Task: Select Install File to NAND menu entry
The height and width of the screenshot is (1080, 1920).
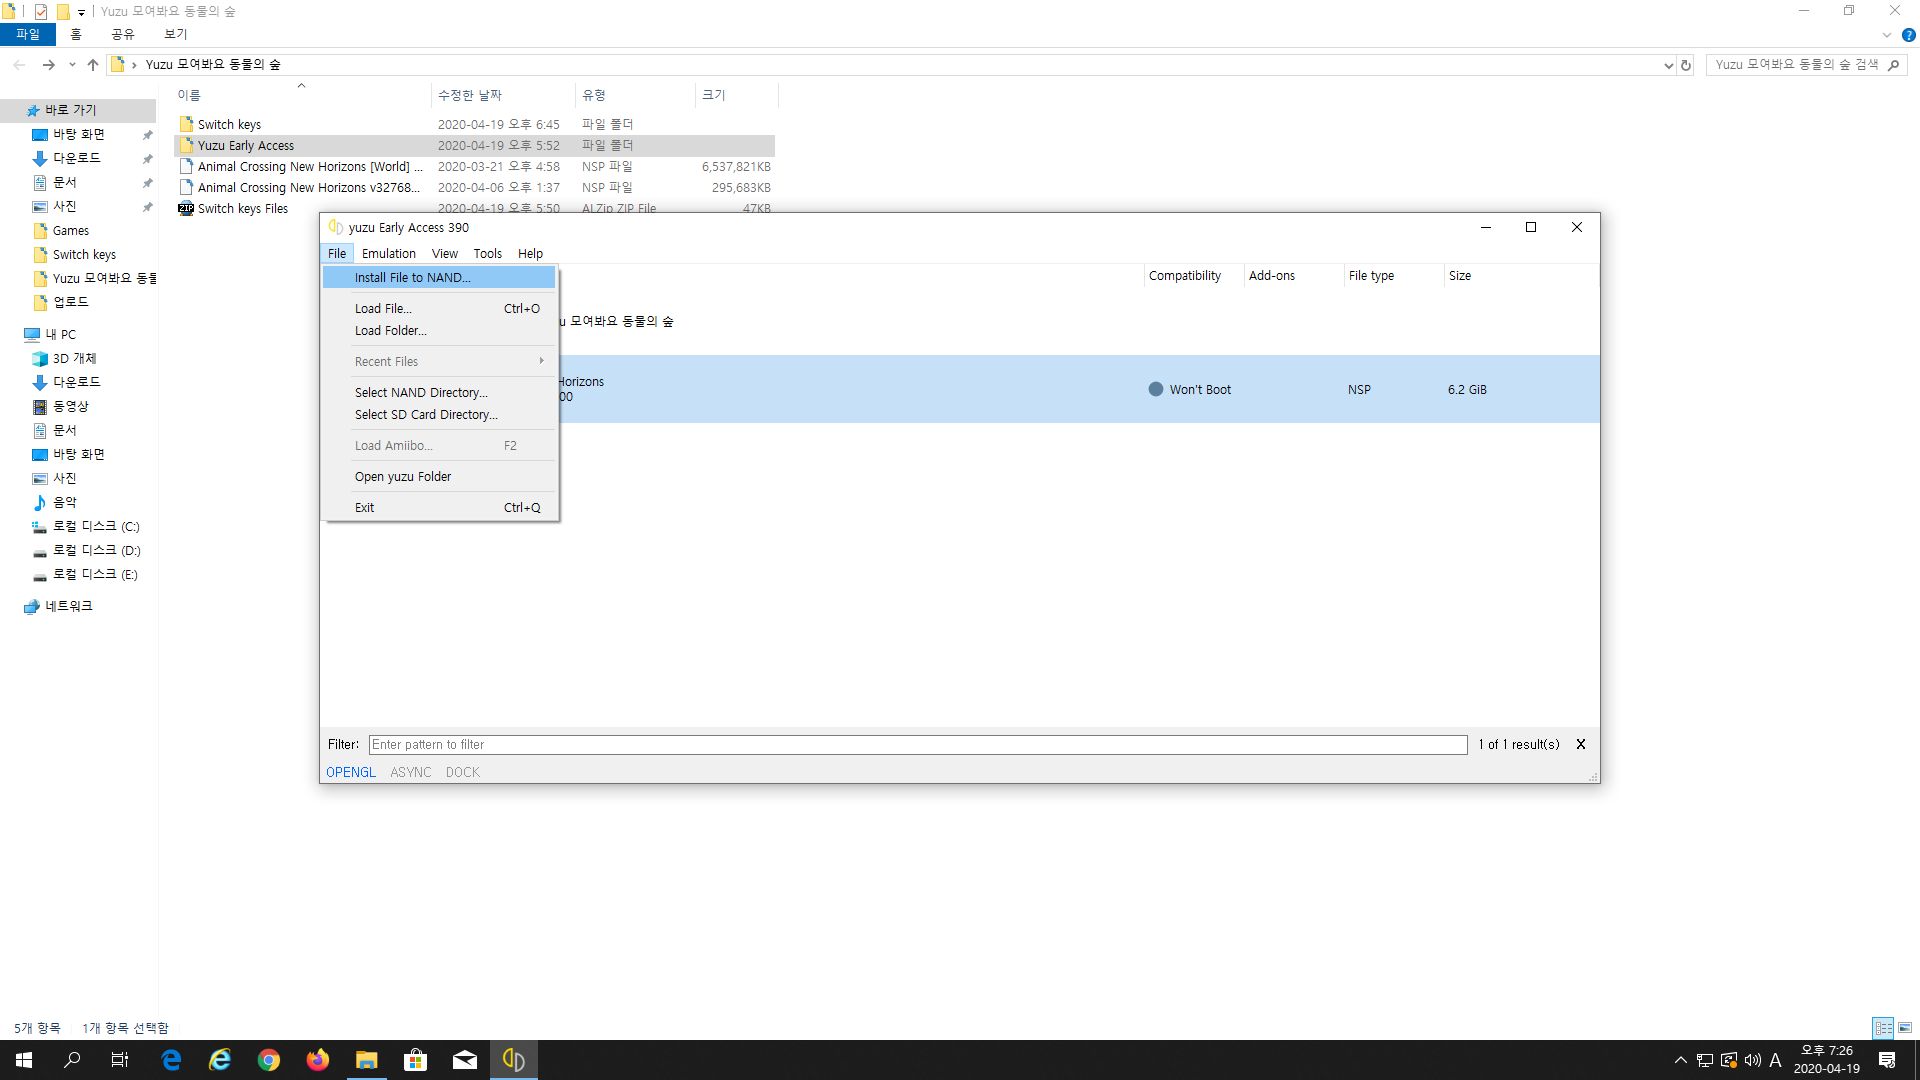Action: pos(412,277)
